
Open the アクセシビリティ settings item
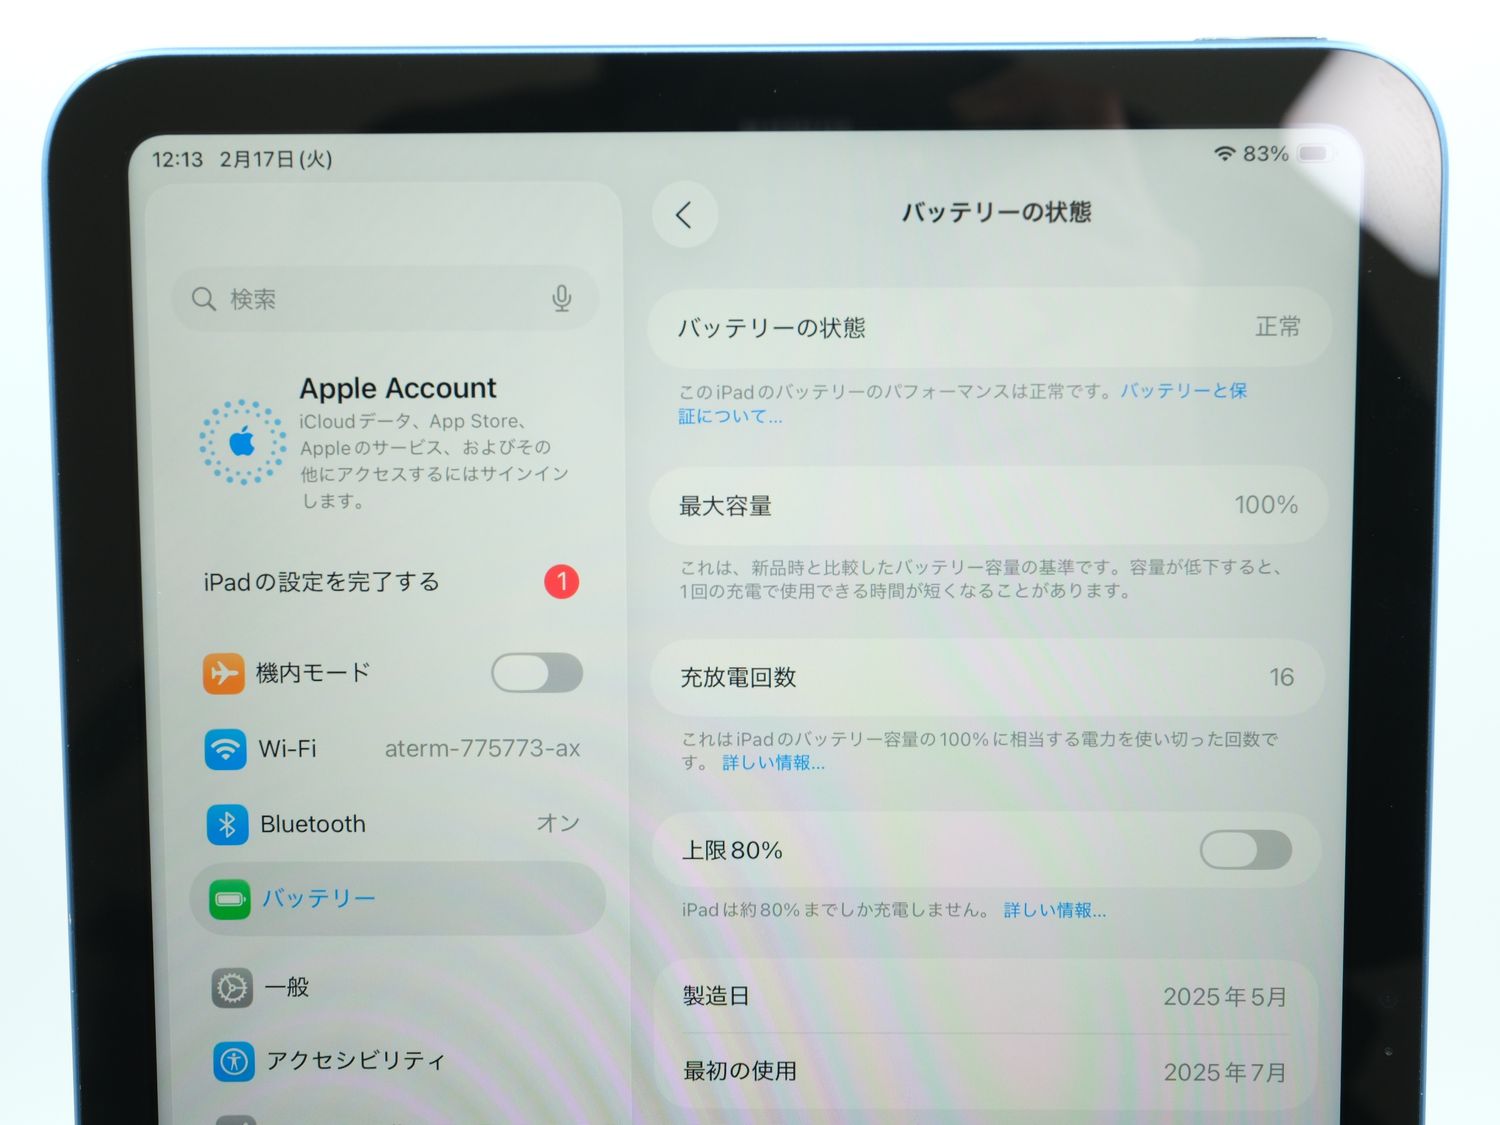coord(355,1061)
